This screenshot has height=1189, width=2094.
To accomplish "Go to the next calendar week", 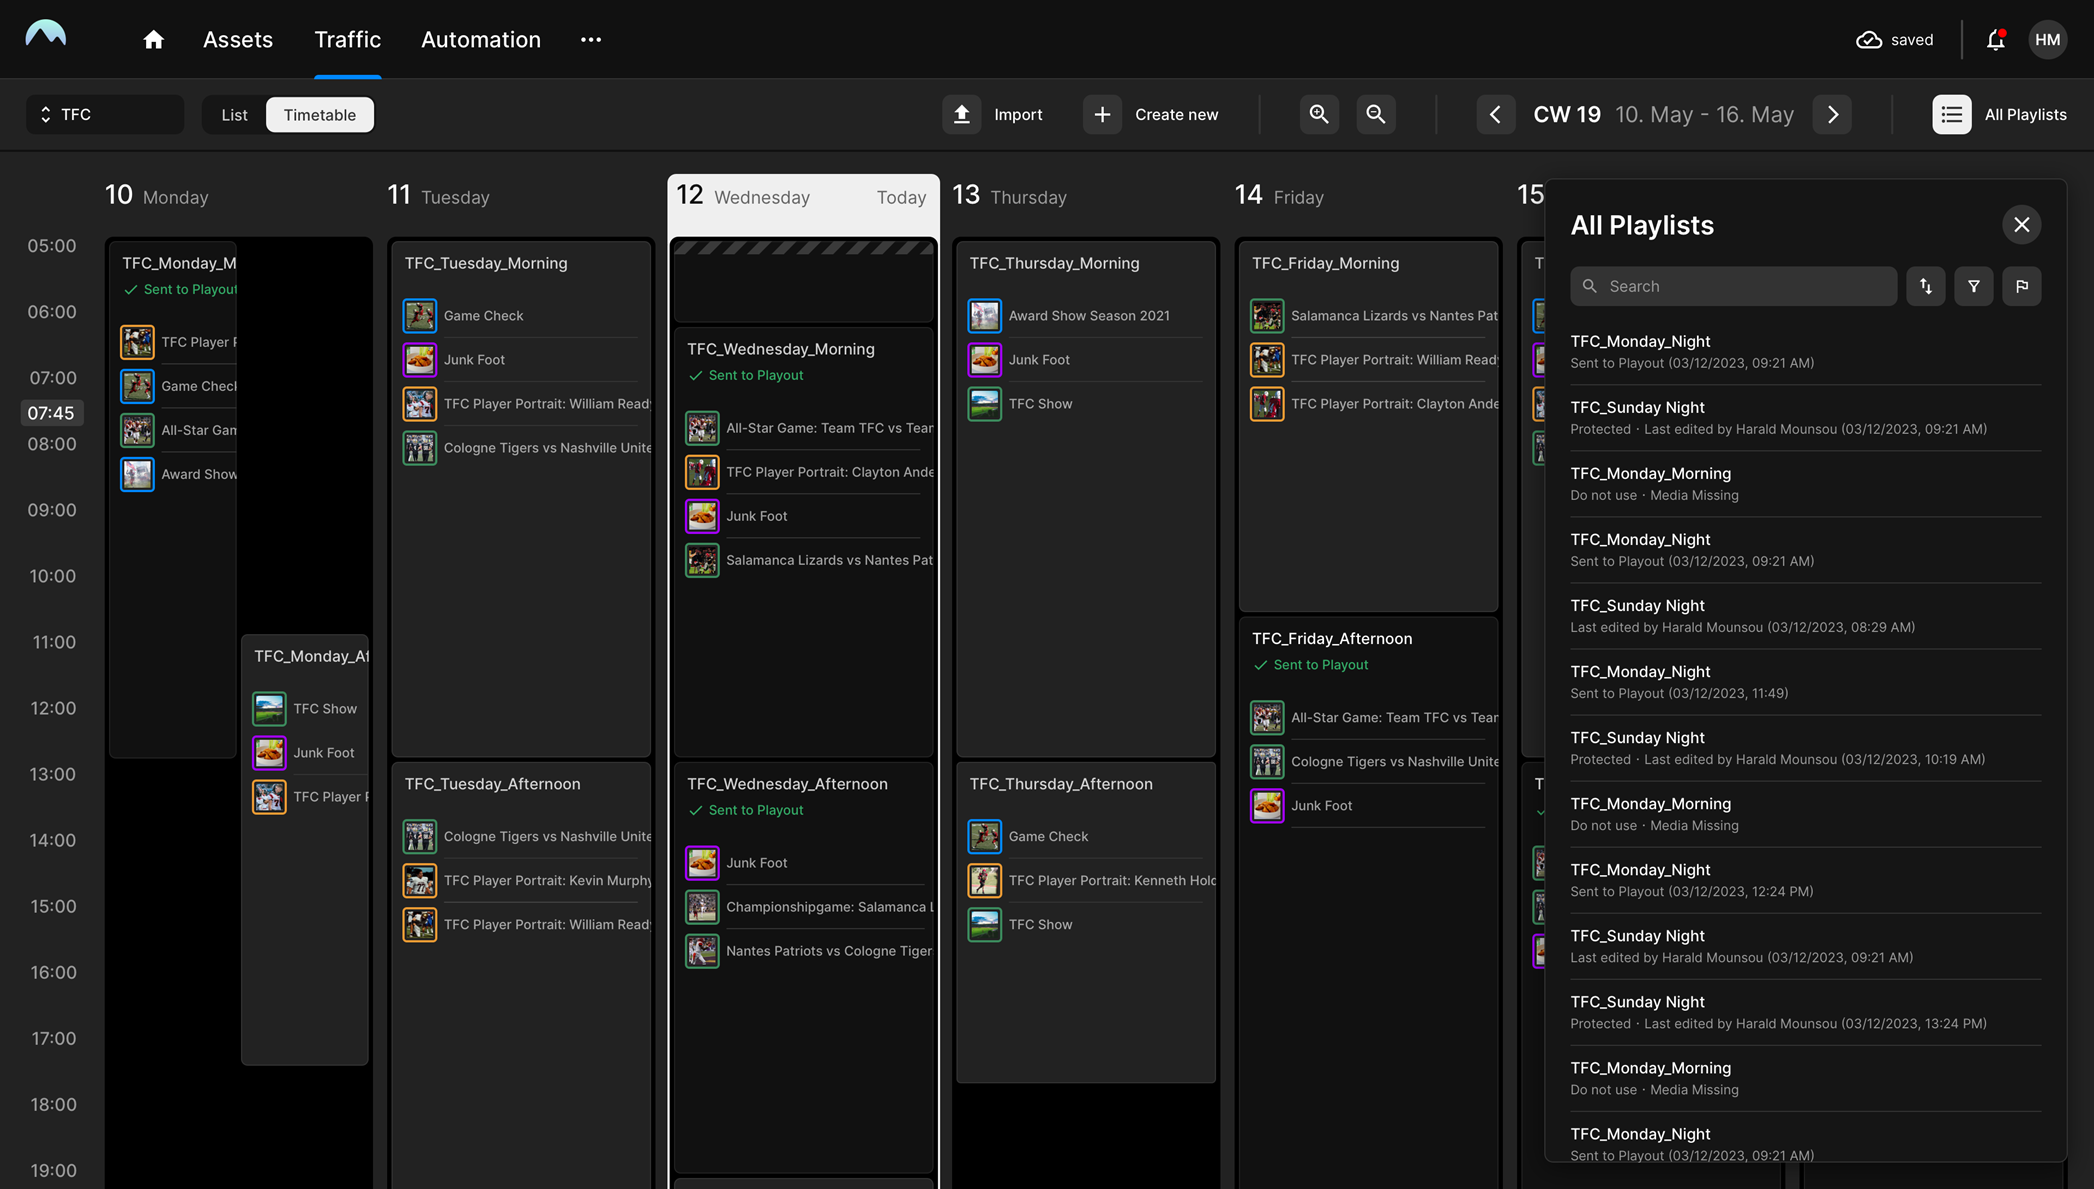I will pos(1832,114).
